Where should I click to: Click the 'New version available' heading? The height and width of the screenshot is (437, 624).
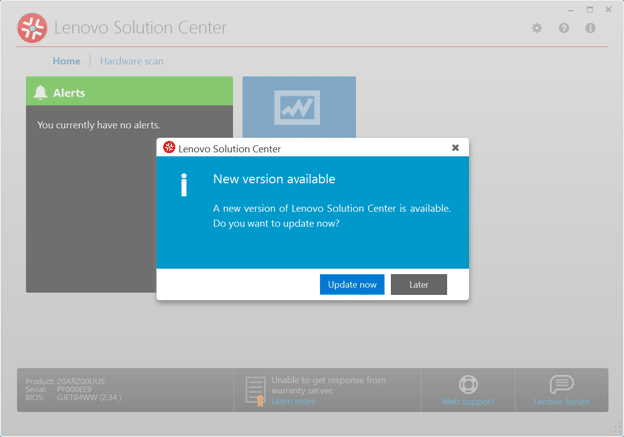[274, 179]
